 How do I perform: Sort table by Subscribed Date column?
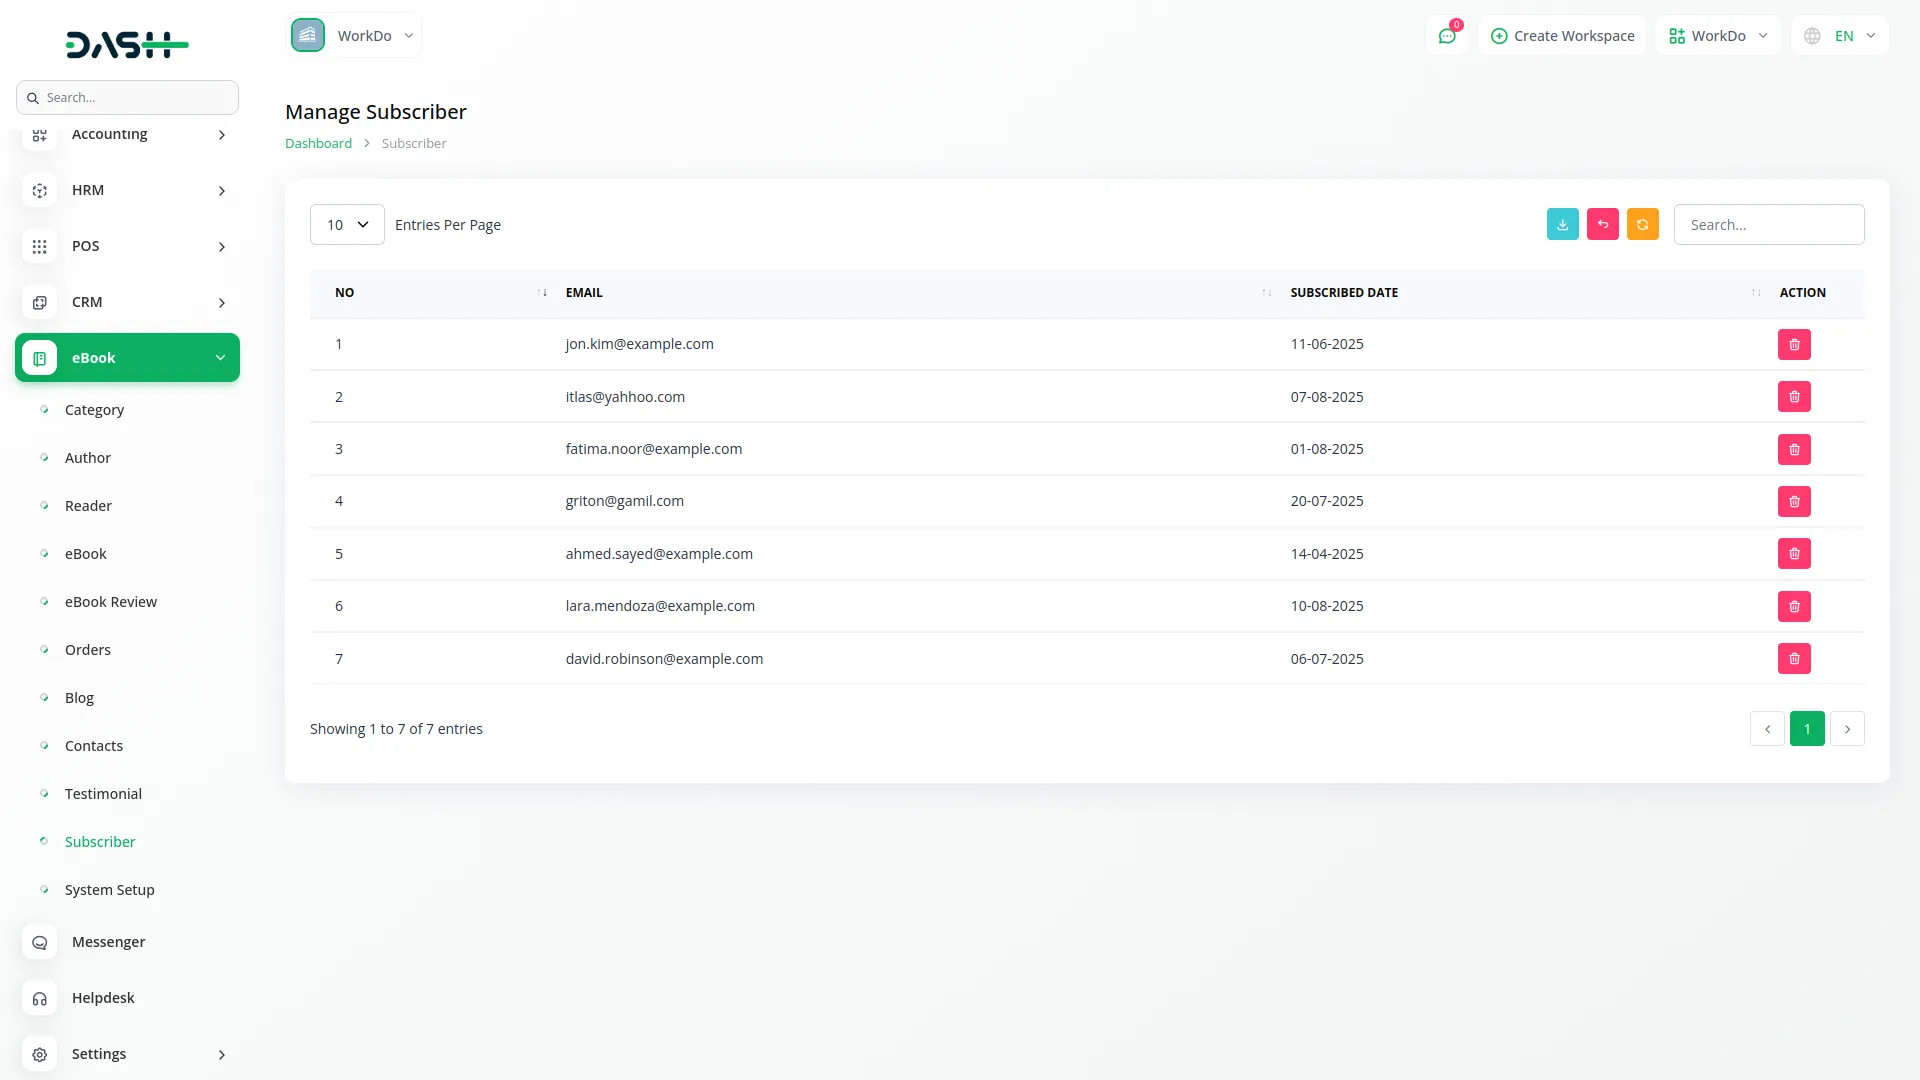pos(1755,293)
